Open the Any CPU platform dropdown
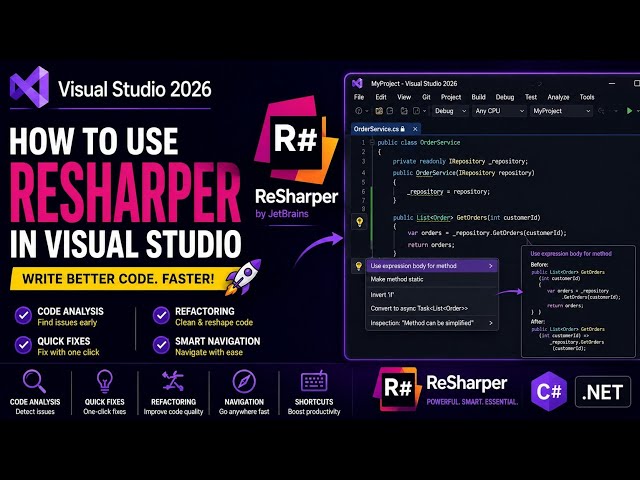This screenshot has height=480, width=640. point(499,111)
